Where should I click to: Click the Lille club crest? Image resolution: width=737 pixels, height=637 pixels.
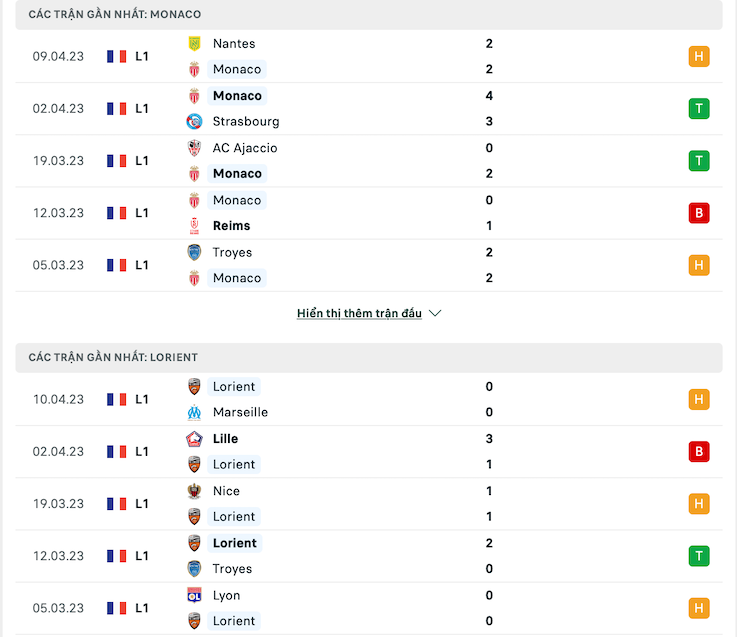[194, 439]
